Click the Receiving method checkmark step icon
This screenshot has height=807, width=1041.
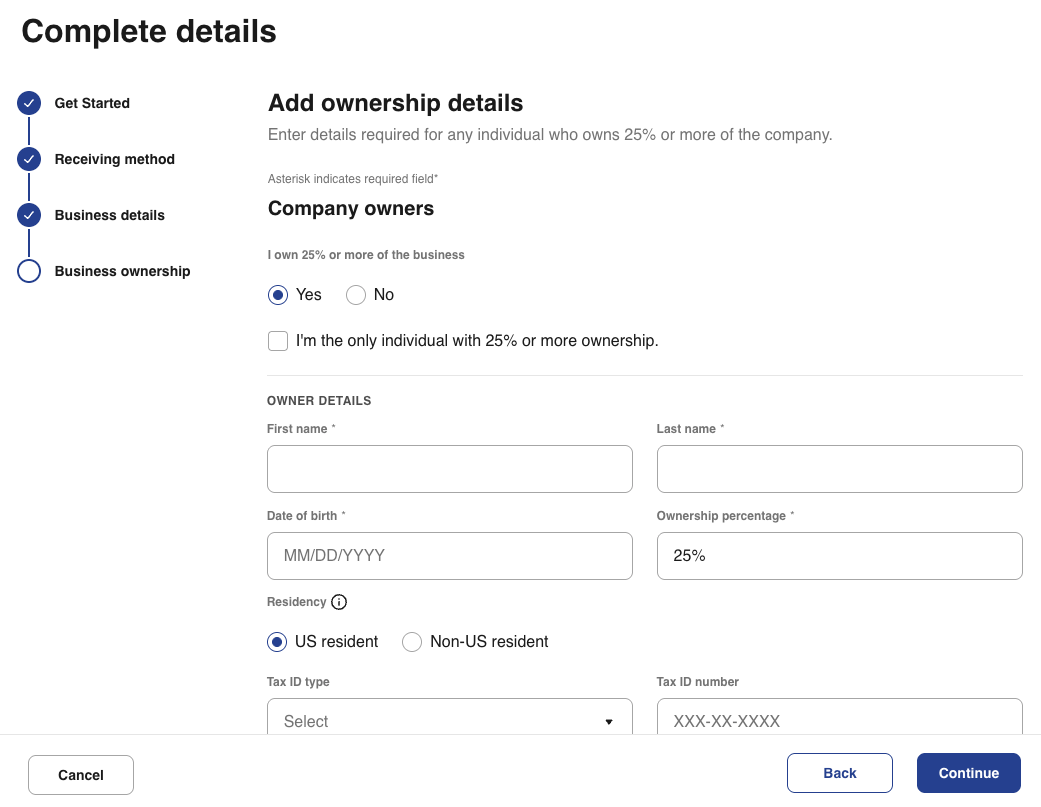click(x=29, y=159)
